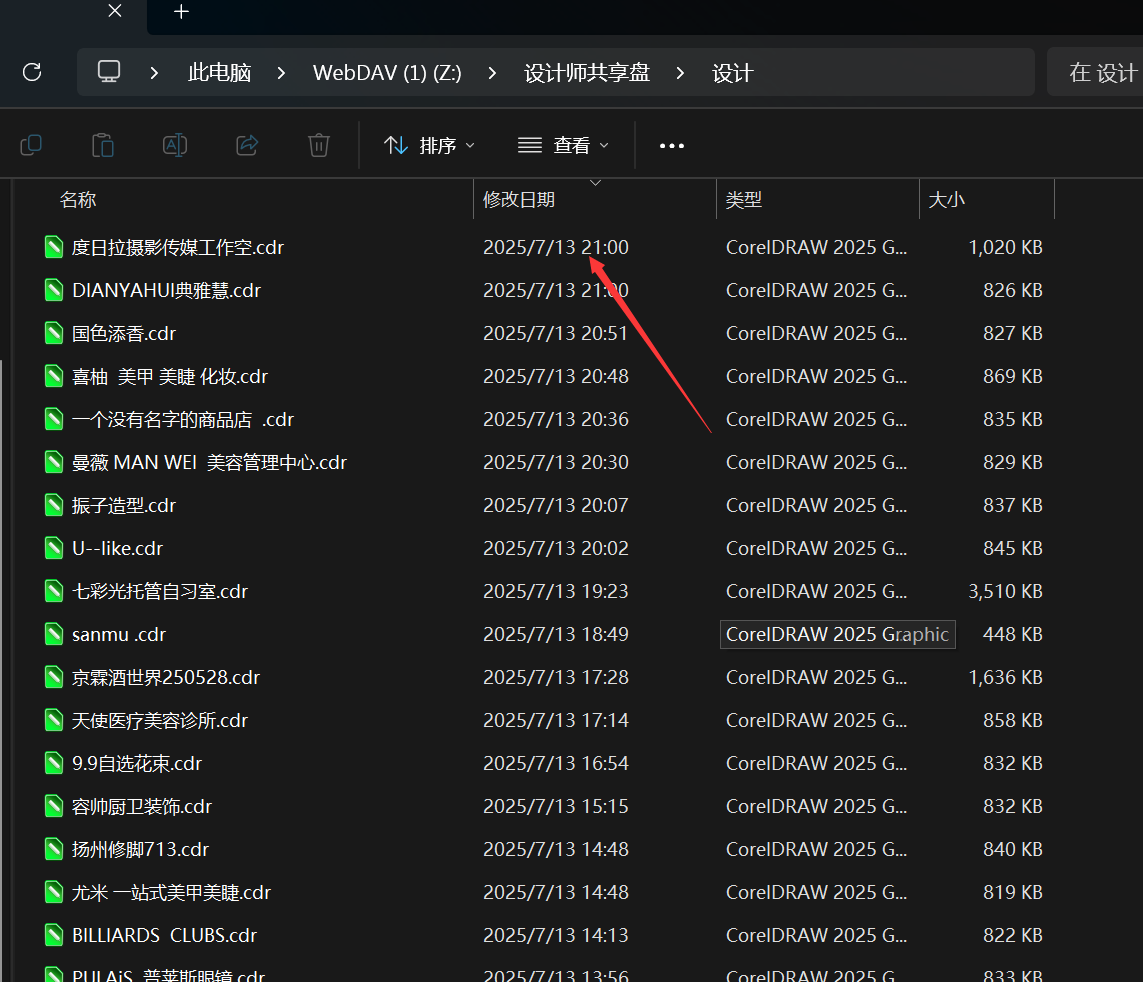This screenshot has height=982, width=1143.
Task: Expand the chevron after WebDAV (1) (Z:)
Action: pos(493,73)
